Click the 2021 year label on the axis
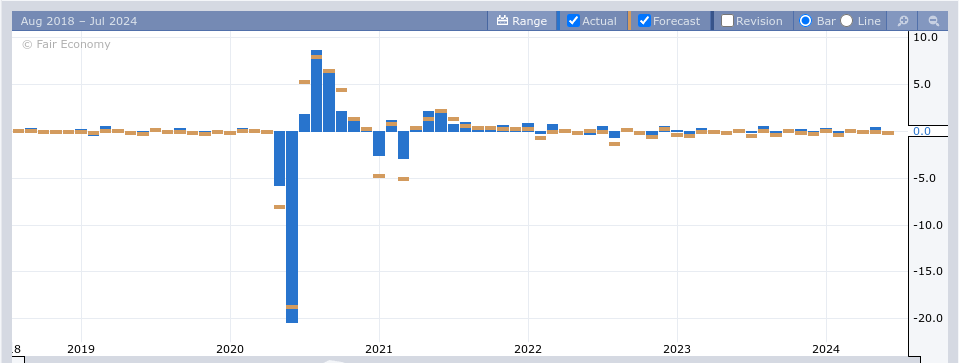959x363 pixels. tap(379, 349)
